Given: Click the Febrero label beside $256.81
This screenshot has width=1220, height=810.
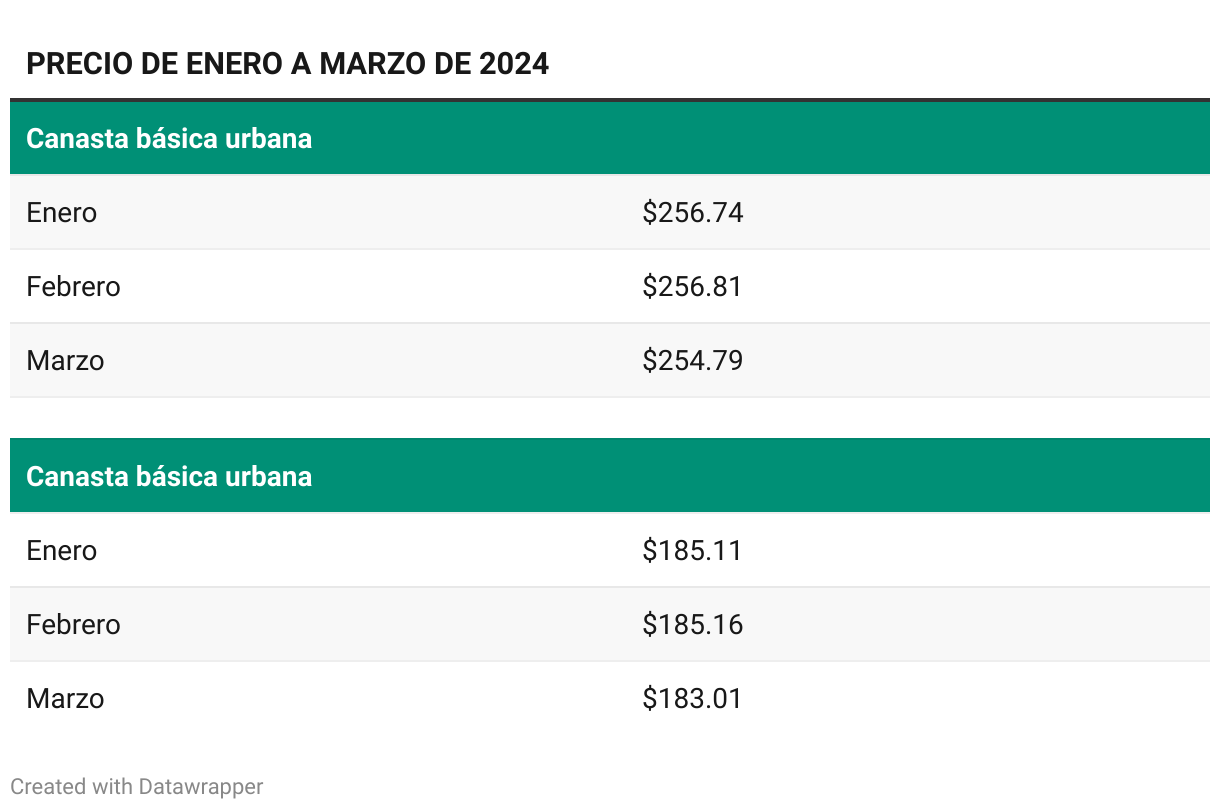Looking at the screenshot, I should [x=73, y=287].
